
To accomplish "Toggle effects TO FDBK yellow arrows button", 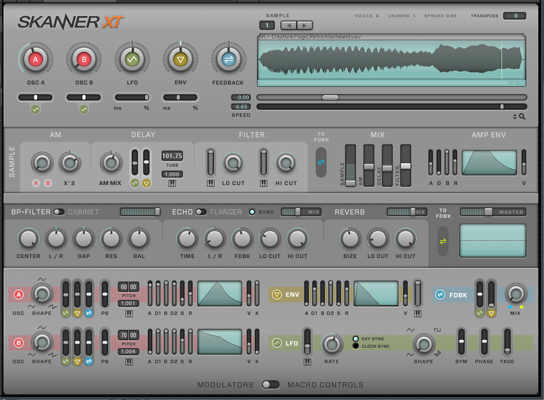I will tap(443, 241).
